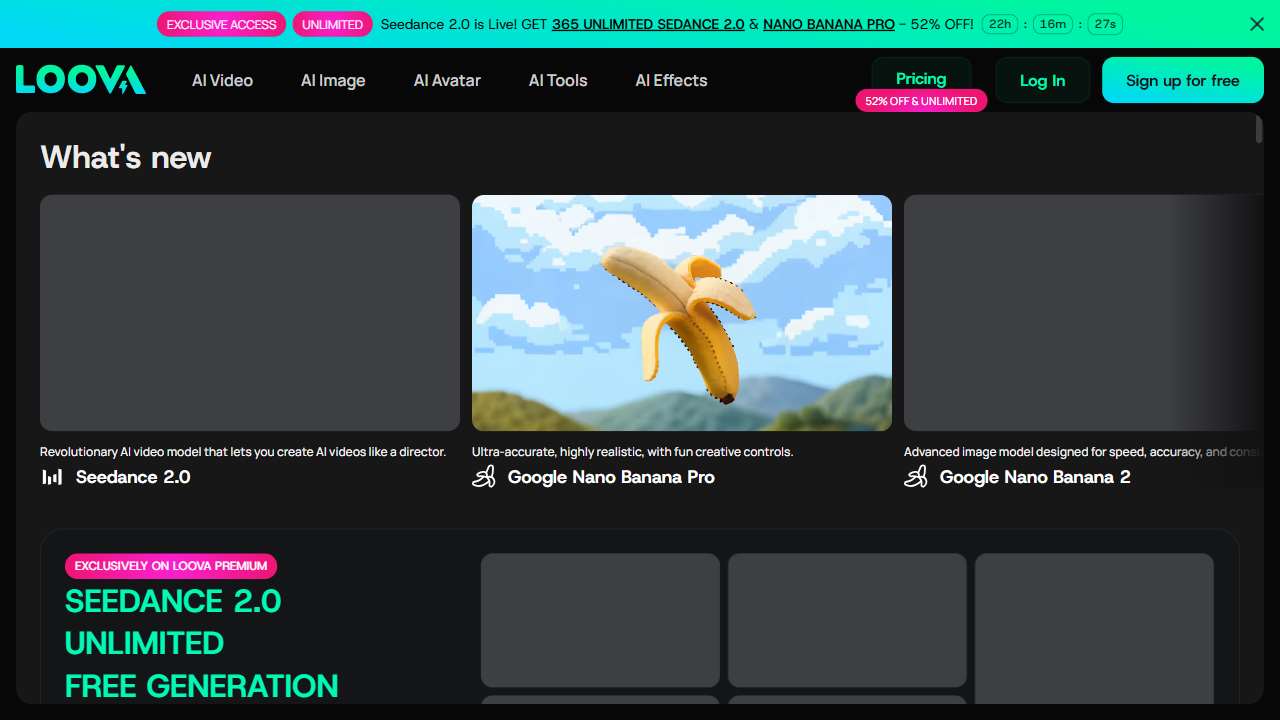Expand the AI Tools menu
The image size is (1280, 720).
pyautogui.click(x=558, y=80)
